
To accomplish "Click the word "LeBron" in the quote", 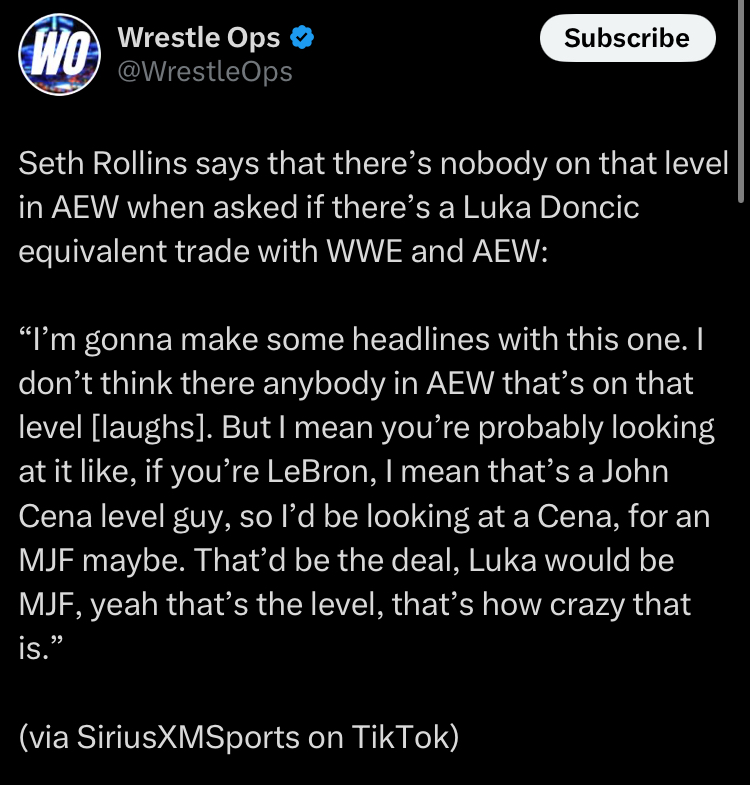I will click(321, 472).
